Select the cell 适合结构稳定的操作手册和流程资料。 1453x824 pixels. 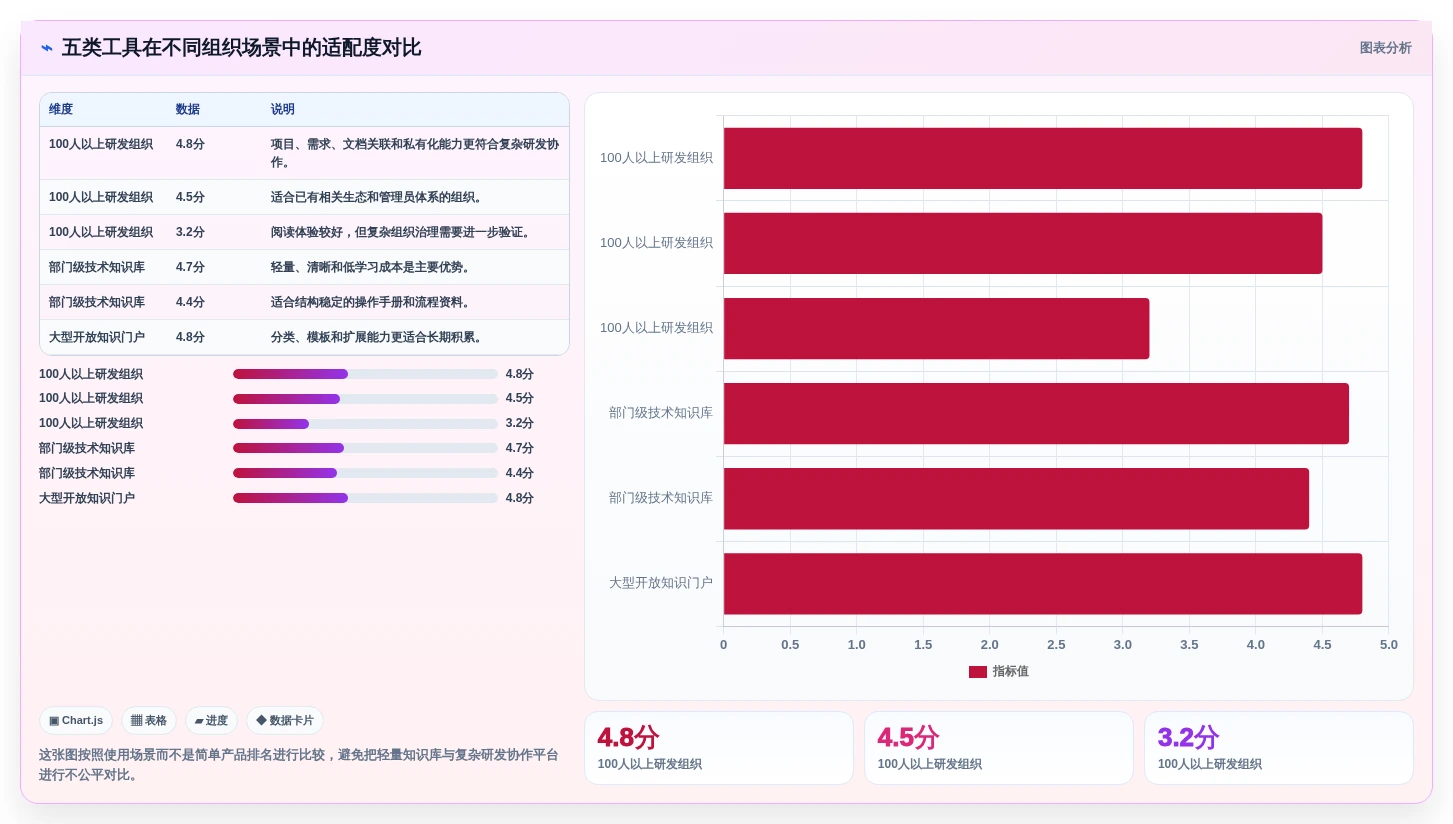(x=415, y=302)
